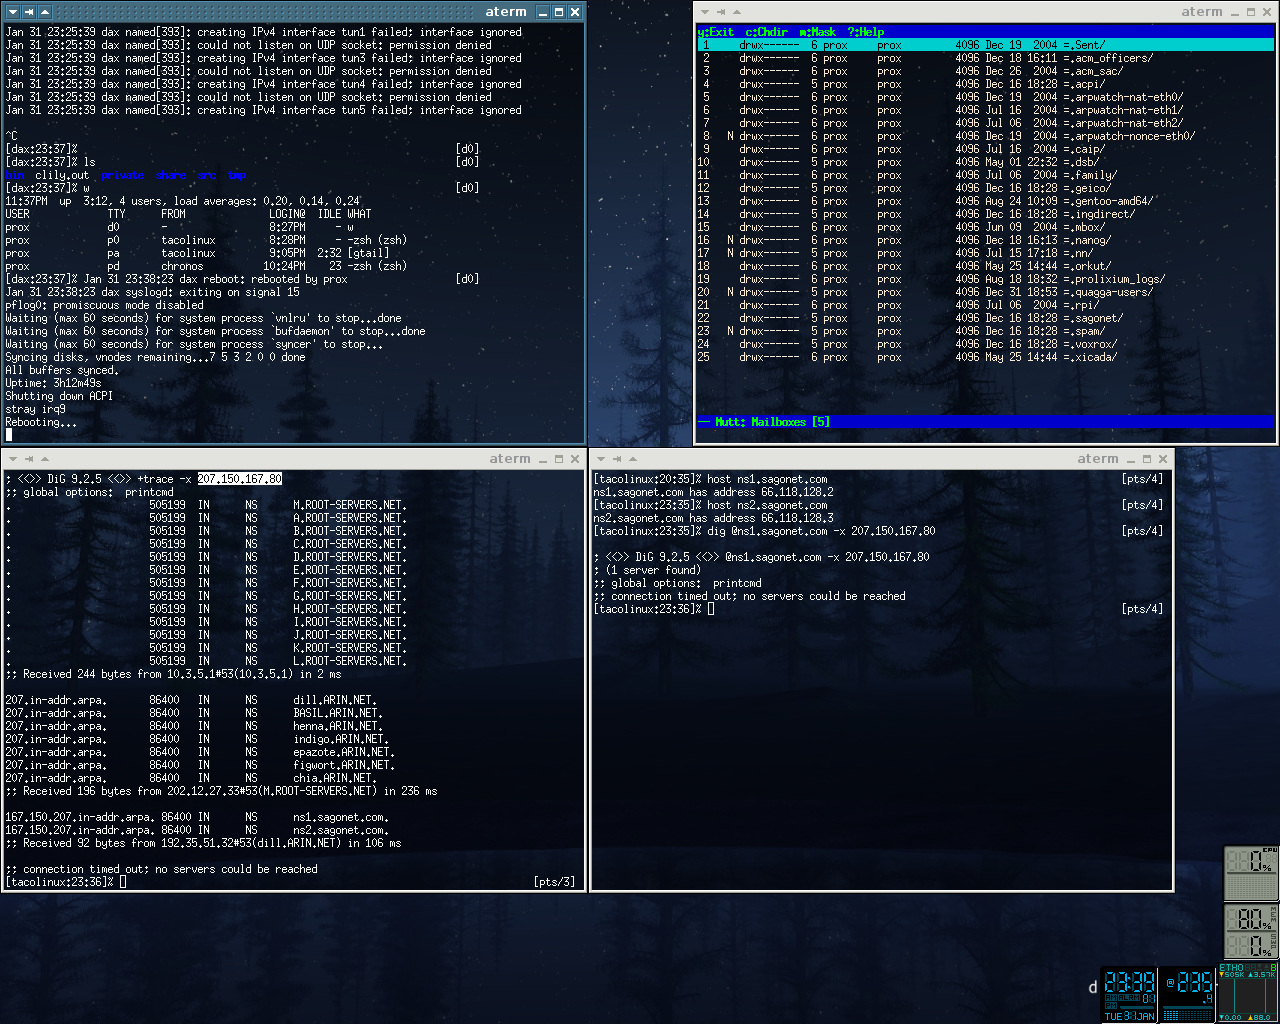
Task: Click the titlebar of bottom-right aterm window
Action: tap(880, 459)
